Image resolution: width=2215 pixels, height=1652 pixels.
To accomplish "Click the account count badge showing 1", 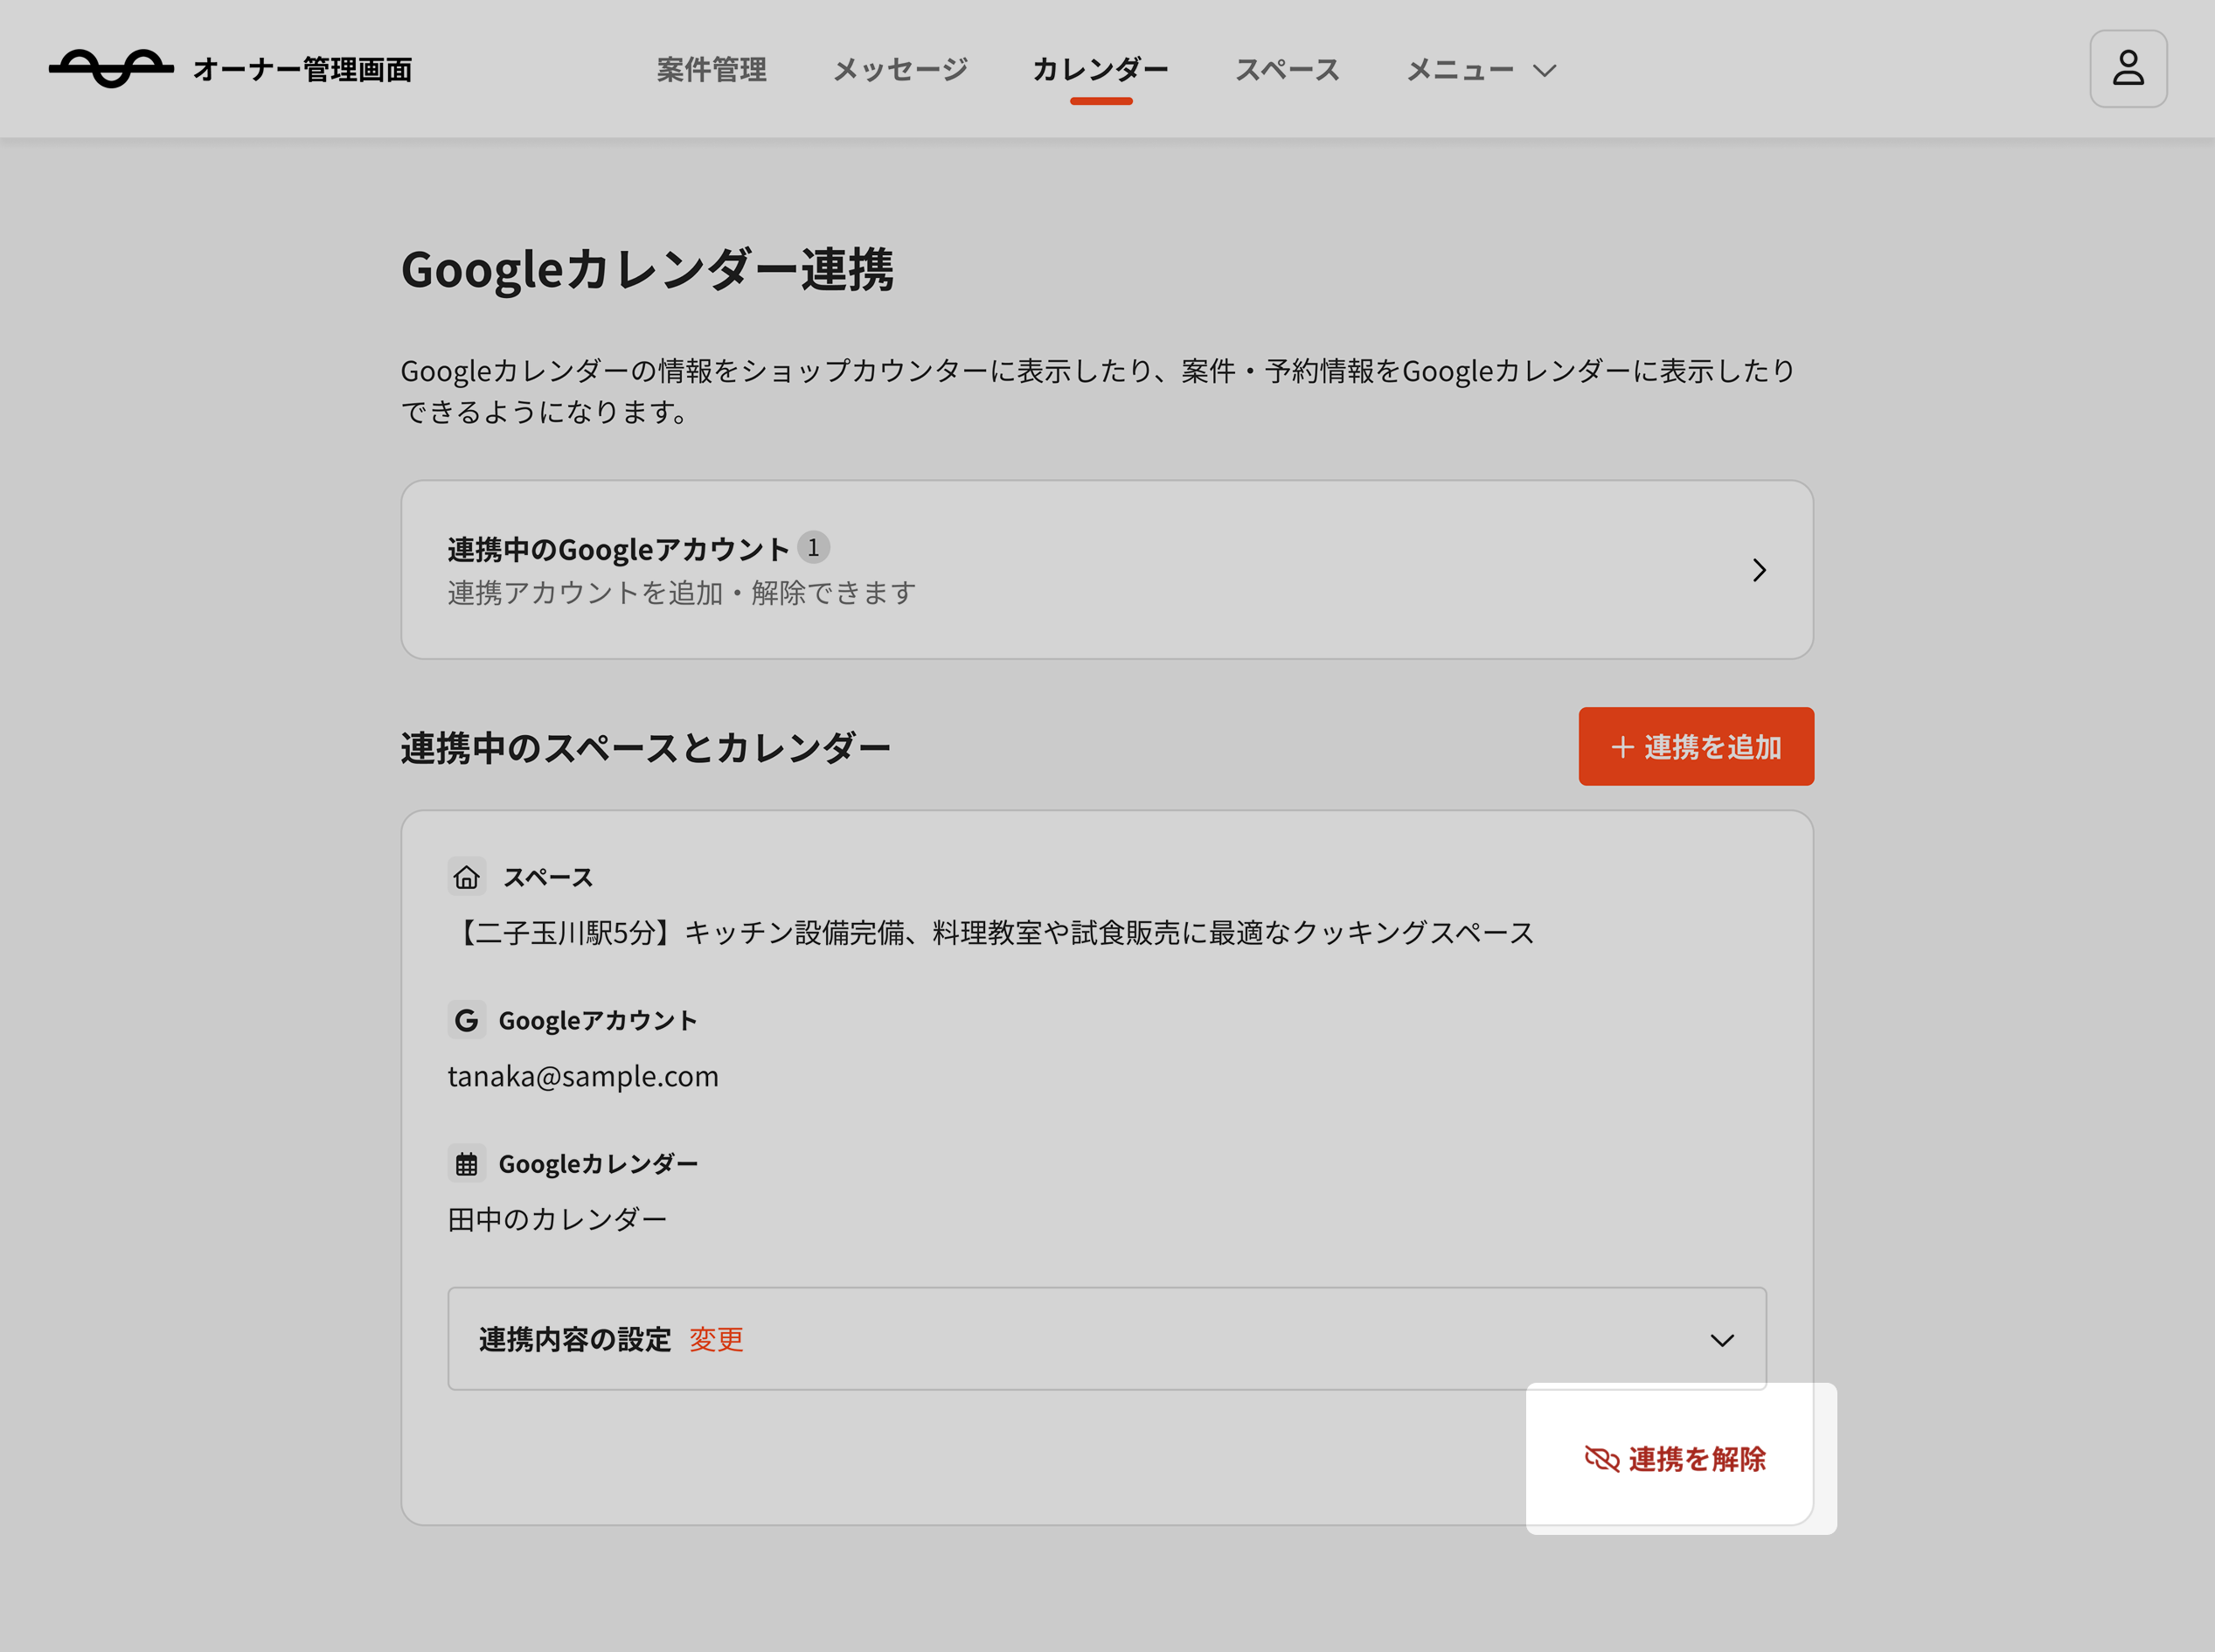I will tap(813, 548).
